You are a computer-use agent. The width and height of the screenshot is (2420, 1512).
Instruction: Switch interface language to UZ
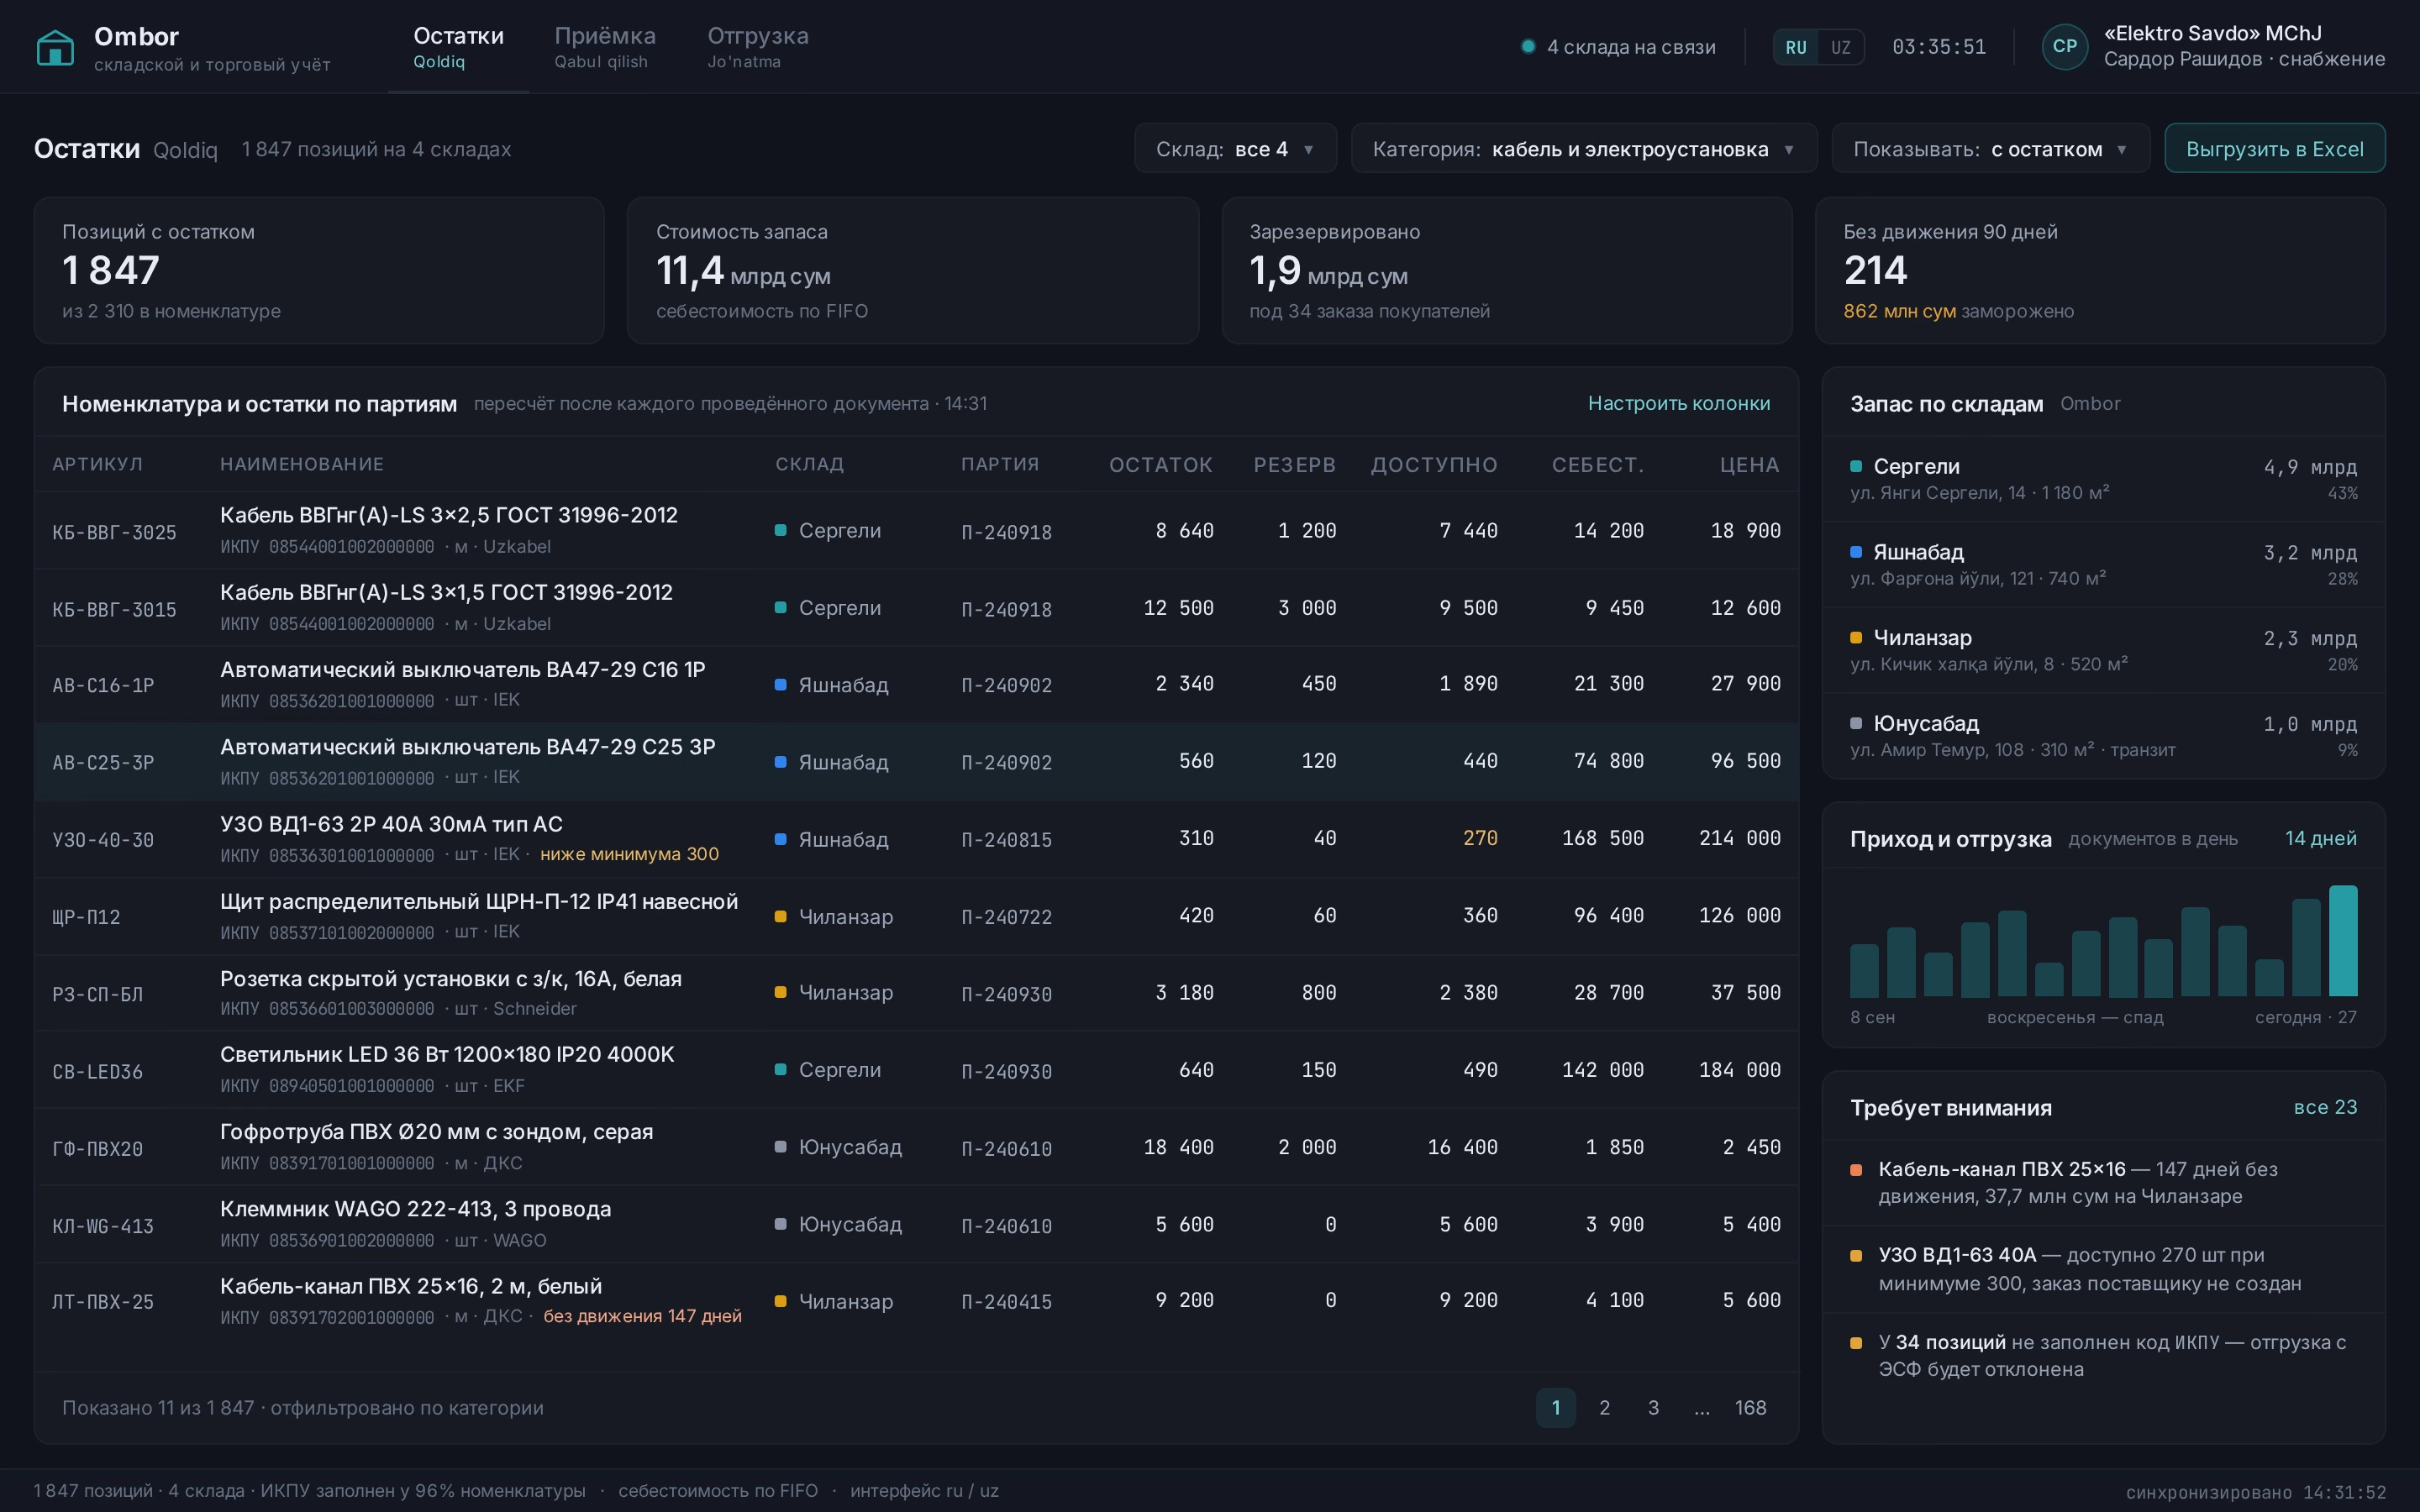pyautogui.click(x=1841, y=47)
